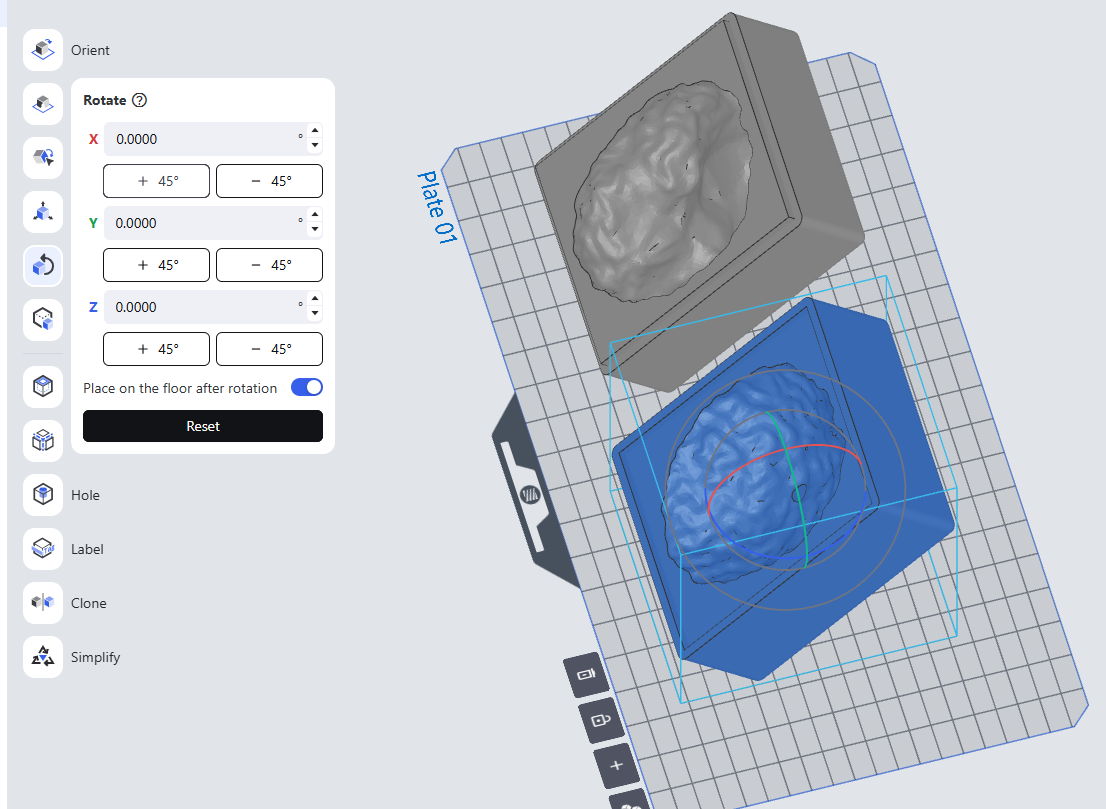Increase Y rotation with up arrow
Viewport: 1106px width, 809px height.
pos(315,214)
